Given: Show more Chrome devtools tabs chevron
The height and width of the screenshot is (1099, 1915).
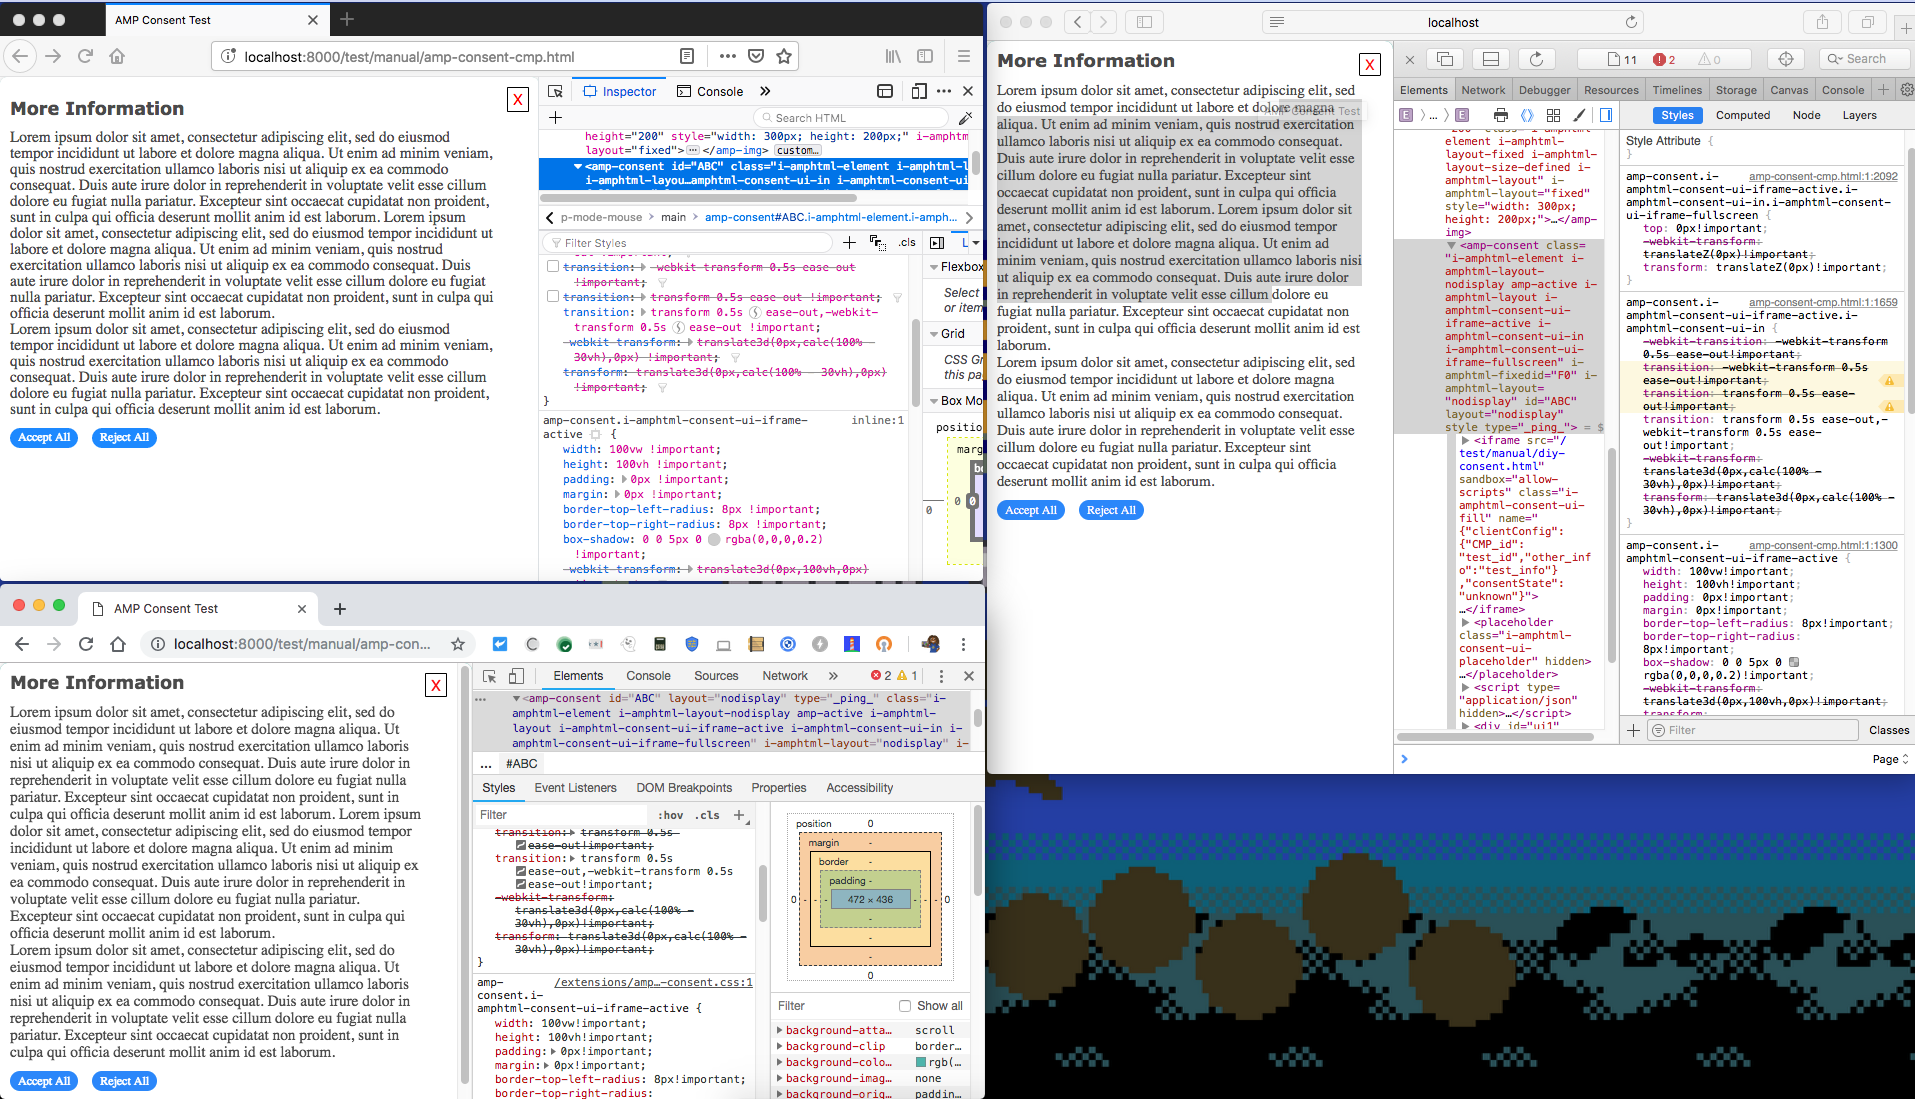Looking at the screenshot, I should pos(833,676).
